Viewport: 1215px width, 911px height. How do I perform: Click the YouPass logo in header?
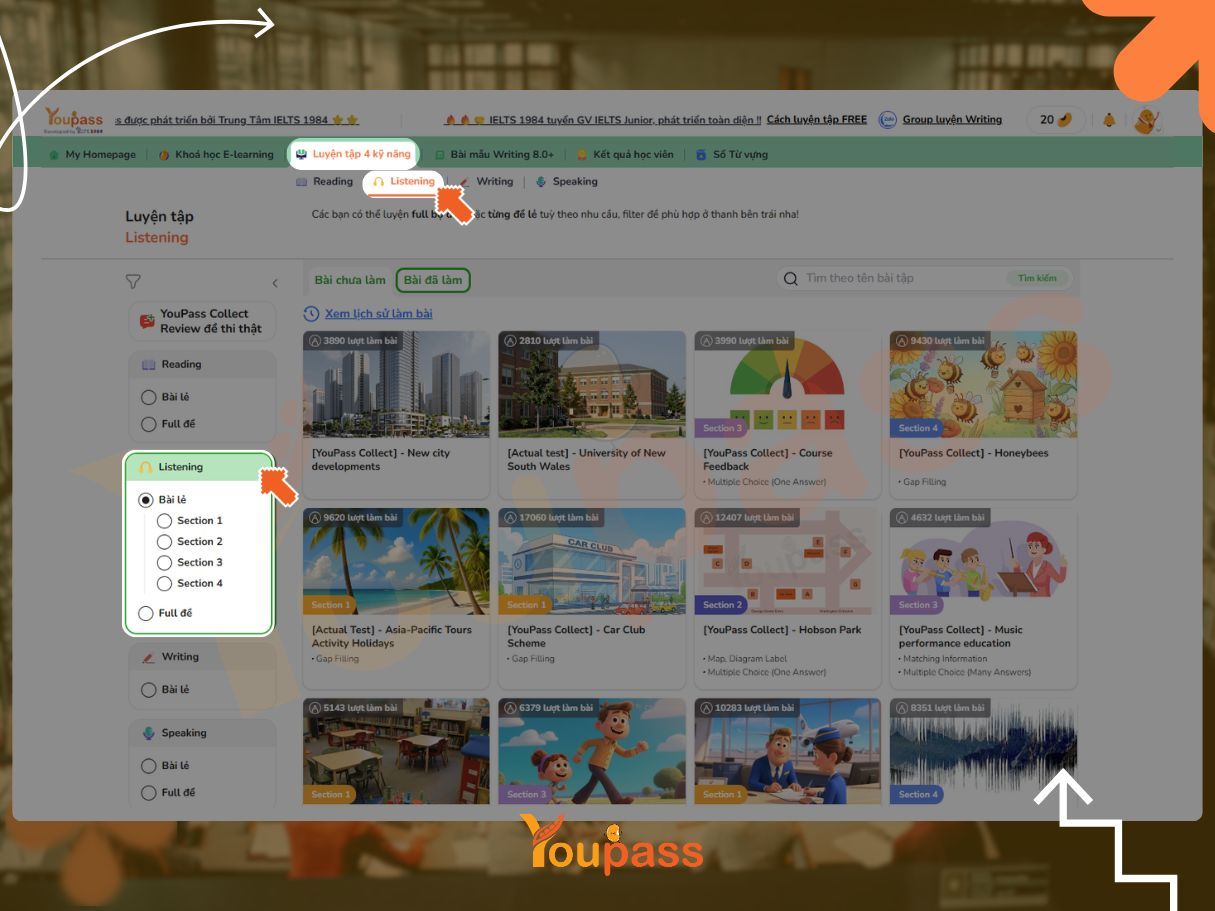74,121
